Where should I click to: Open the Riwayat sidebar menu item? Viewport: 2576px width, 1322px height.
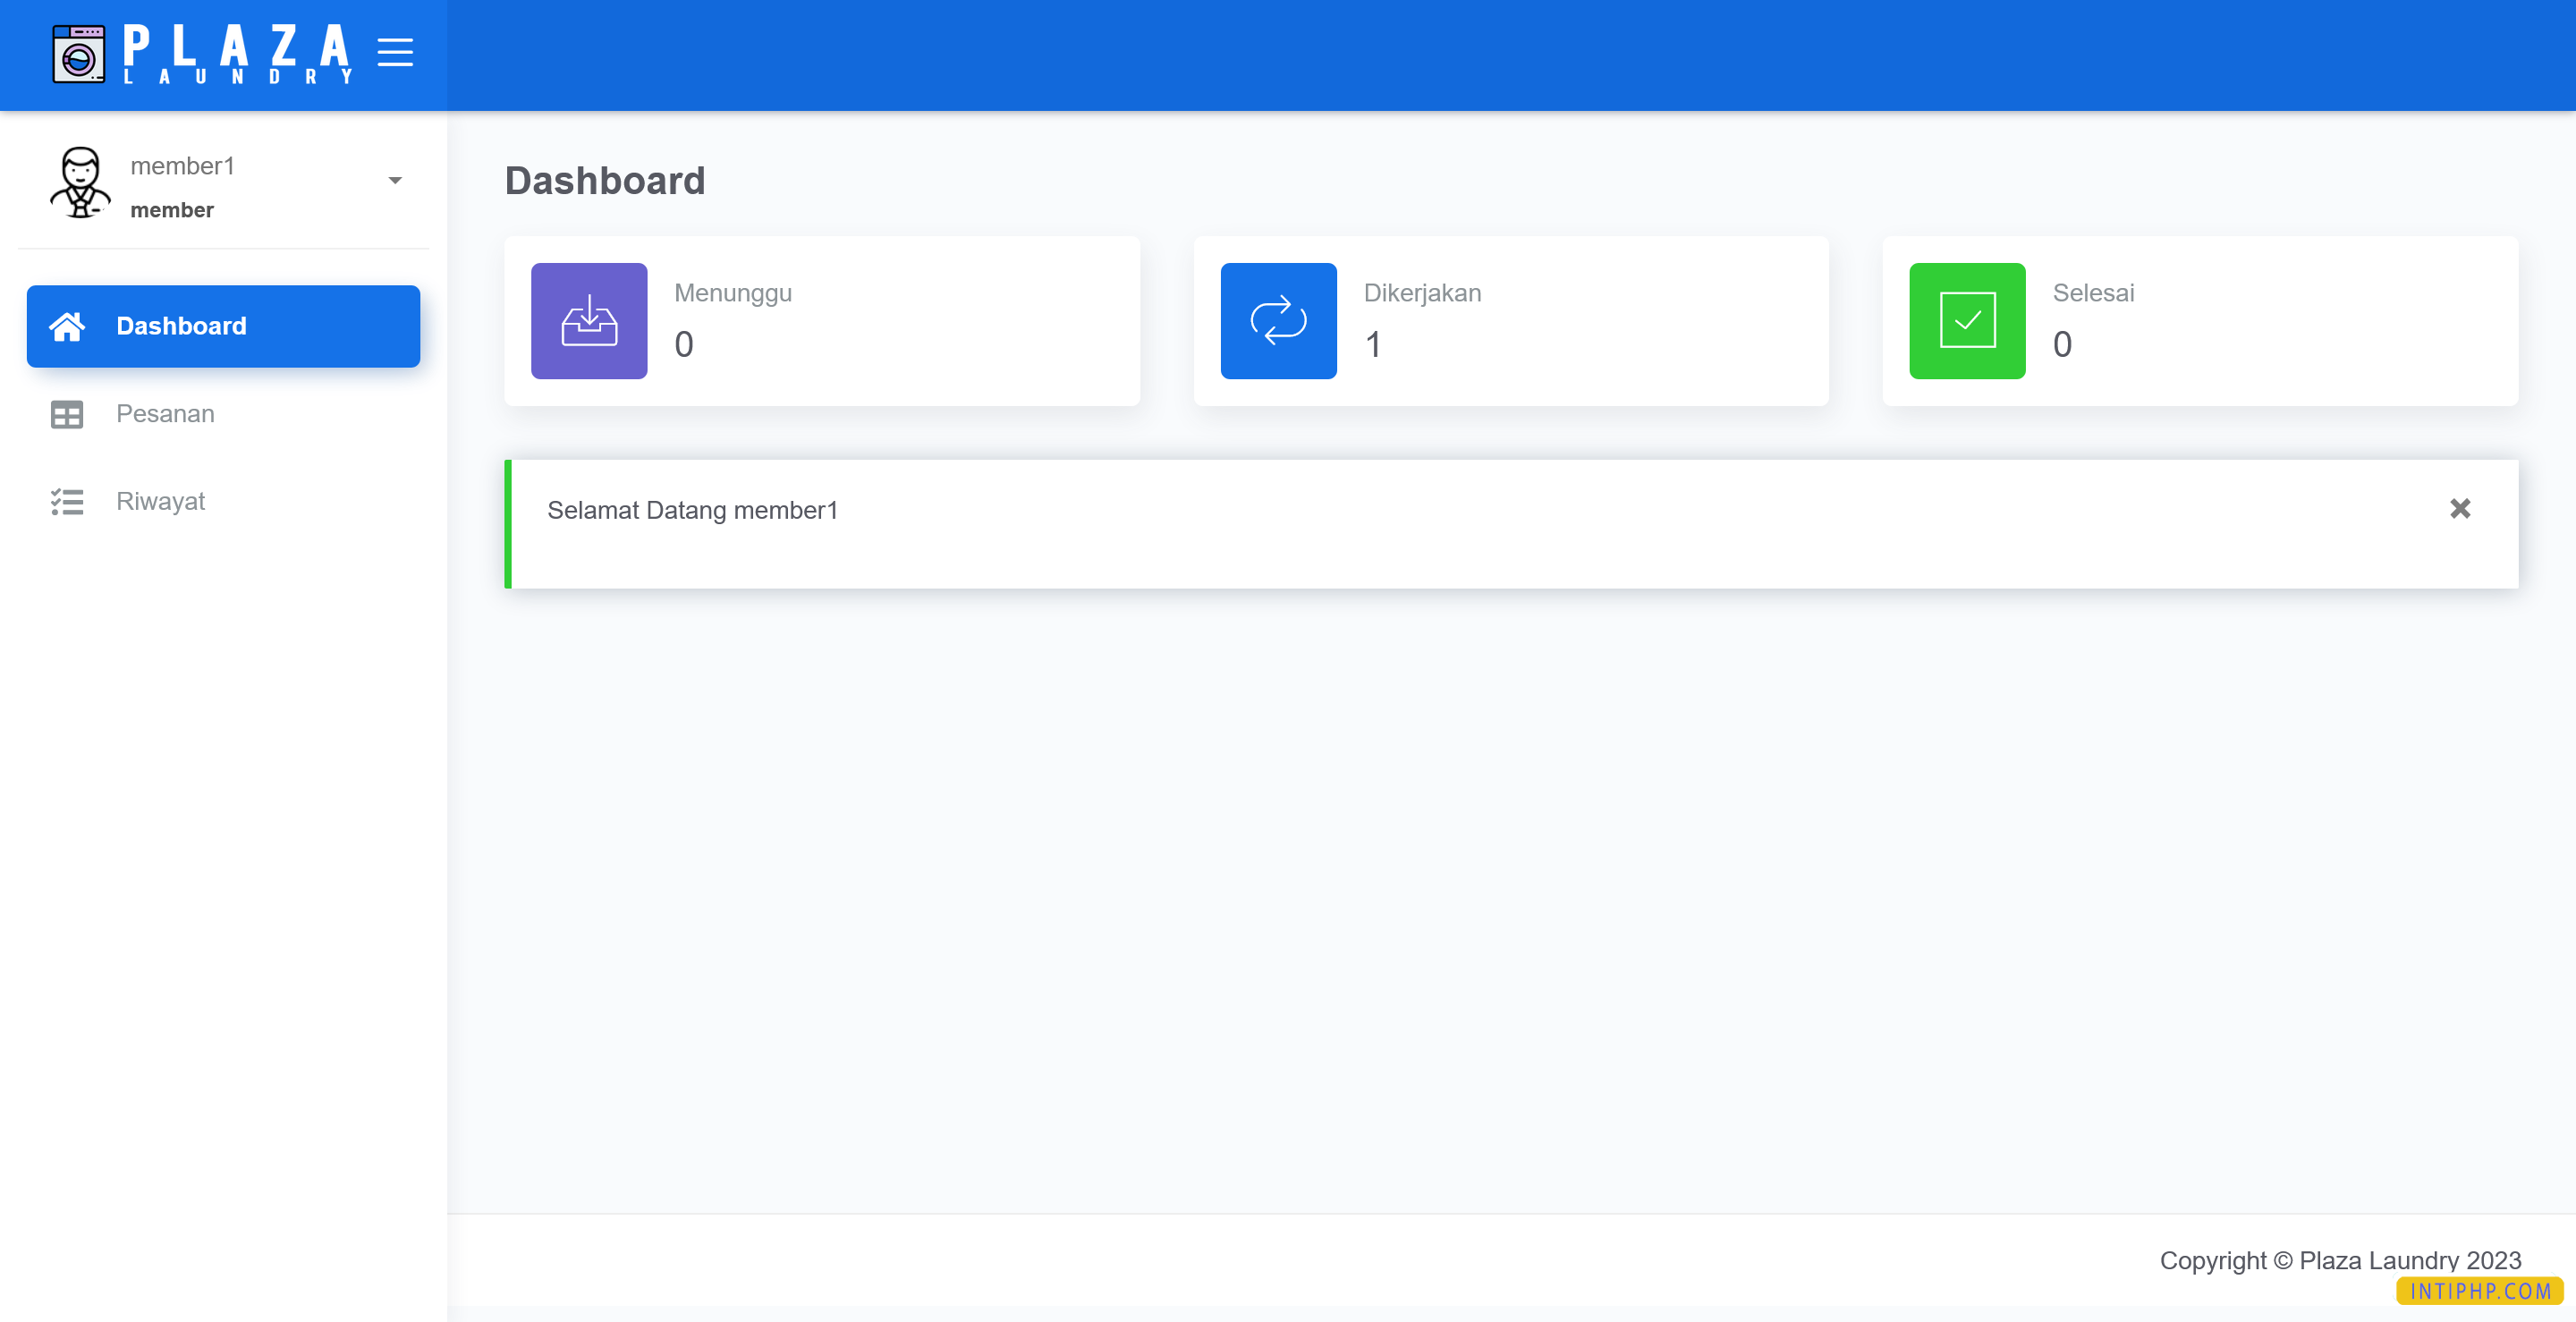tap(160, 501)
